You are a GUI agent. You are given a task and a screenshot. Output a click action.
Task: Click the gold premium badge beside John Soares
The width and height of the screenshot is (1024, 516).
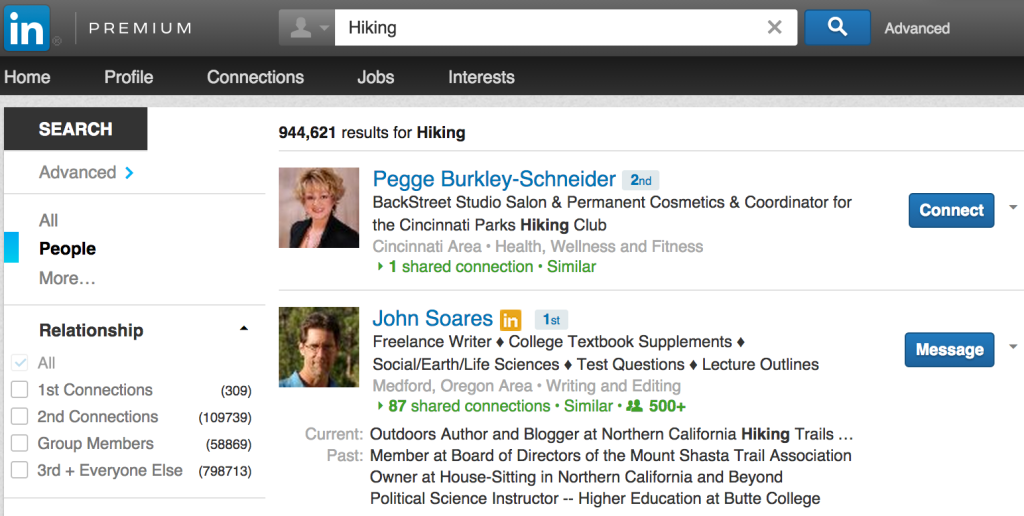511,320
